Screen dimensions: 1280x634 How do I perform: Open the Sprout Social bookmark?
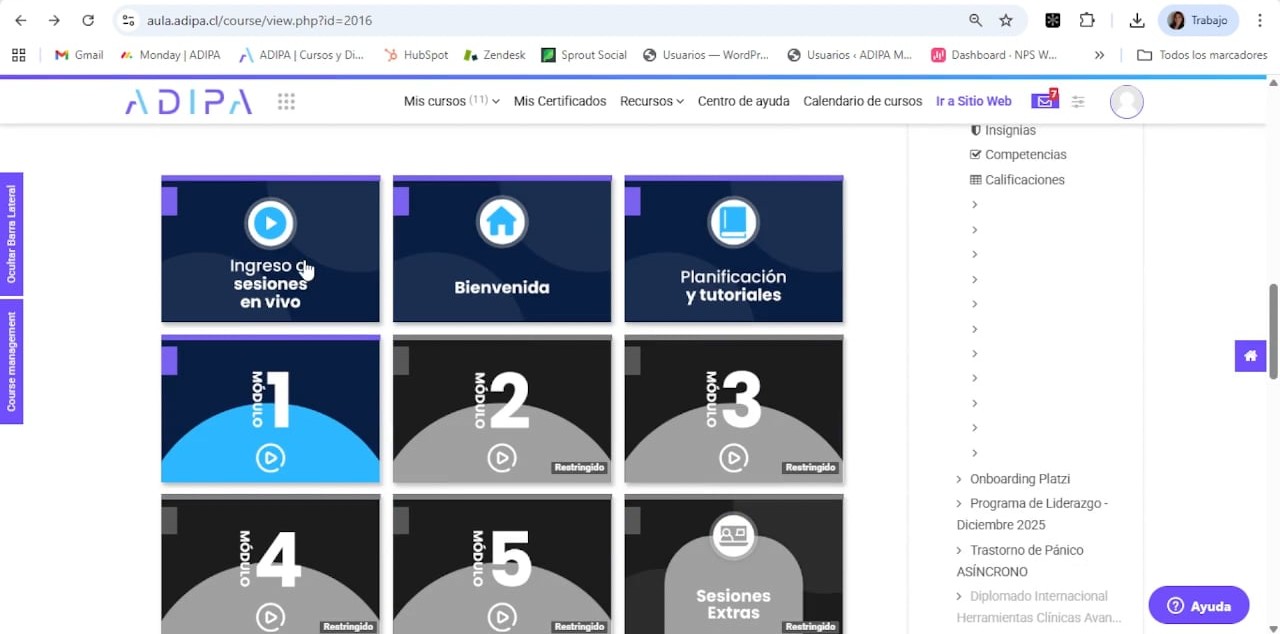coord(584,55)
